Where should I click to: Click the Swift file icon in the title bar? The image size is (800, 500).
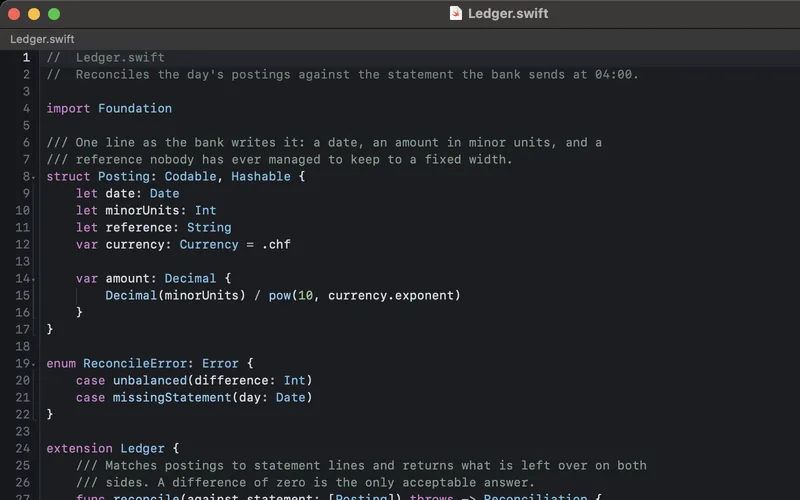(x=456, y=13)
